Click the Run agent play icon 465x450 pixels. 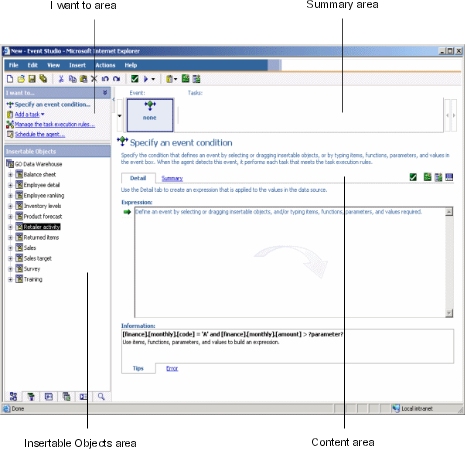tap(146, 79)
